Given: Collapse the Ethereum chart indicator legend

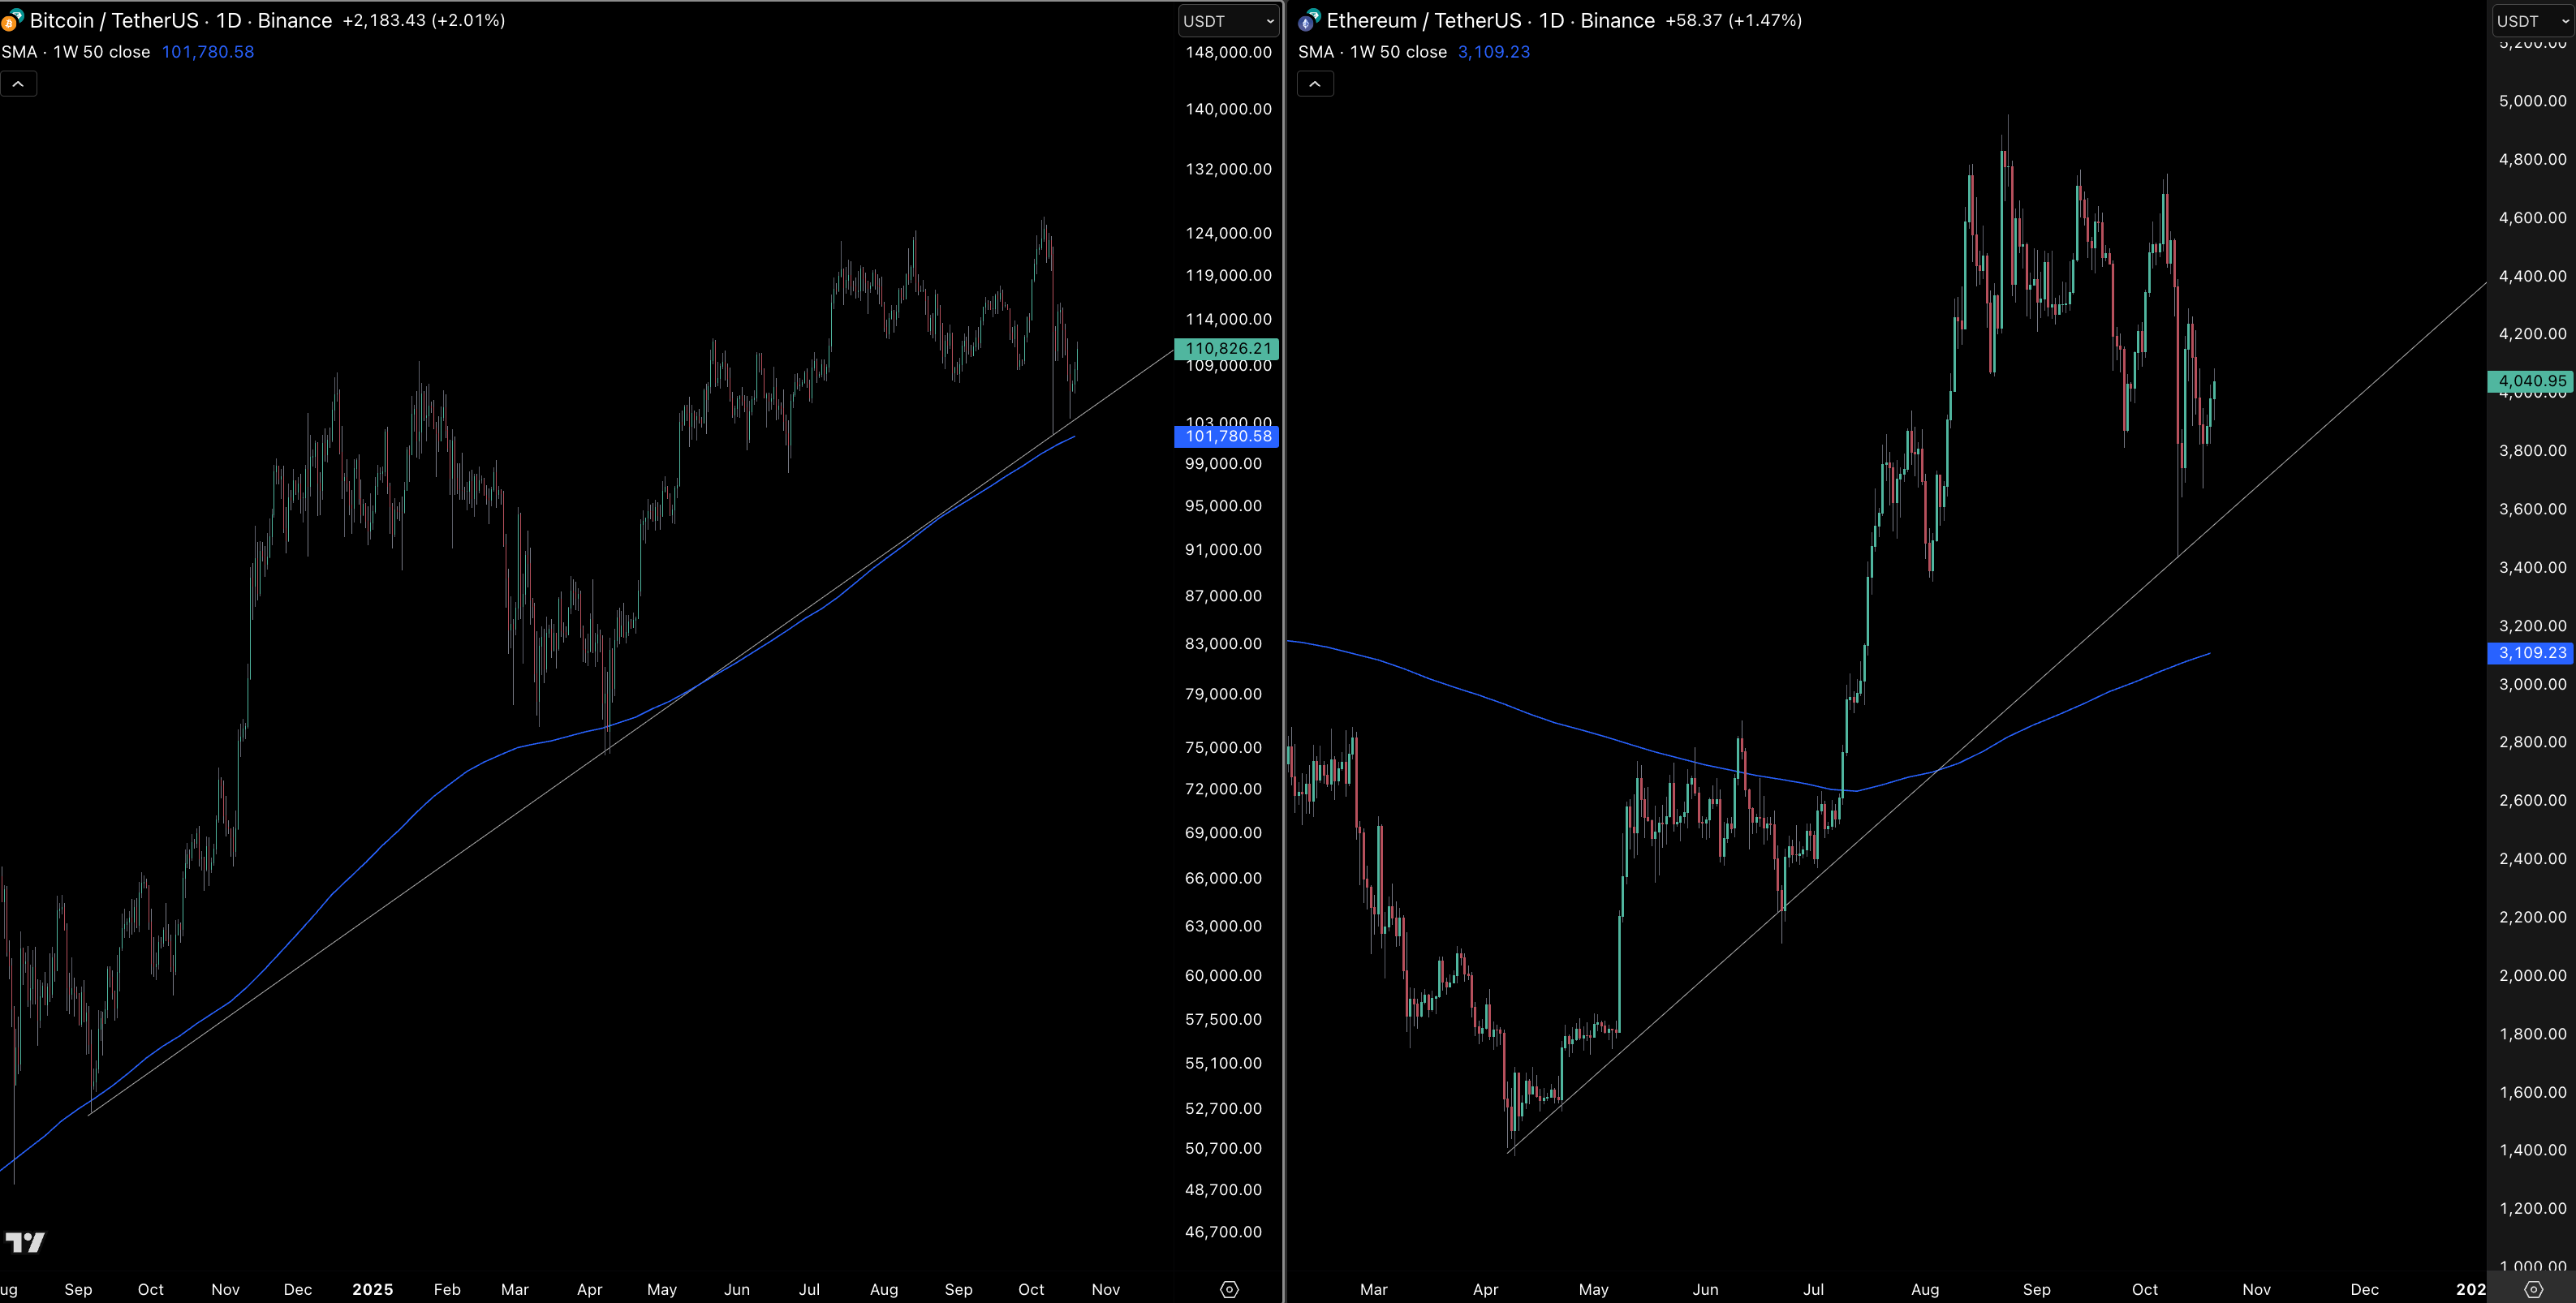Looking at the screenshot, I should pos(1315,84).
